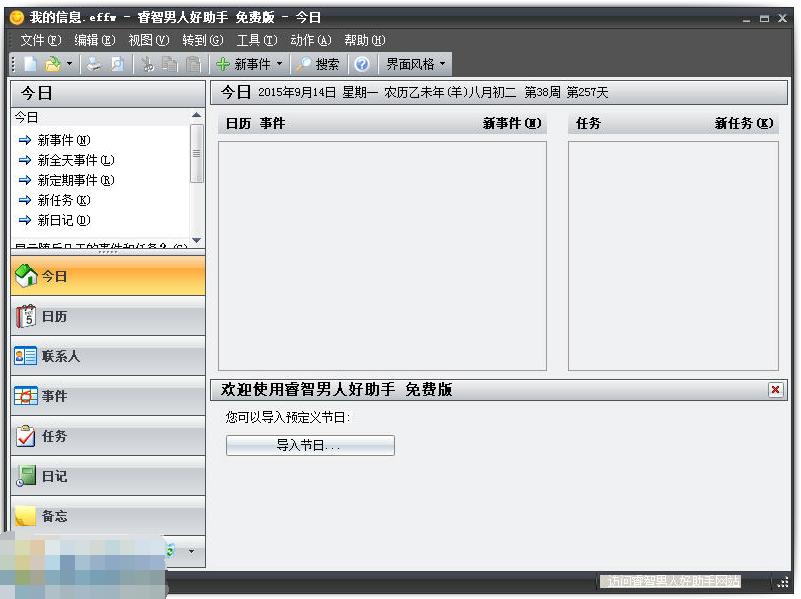Select the 事件 navigation button

[108, 396]
